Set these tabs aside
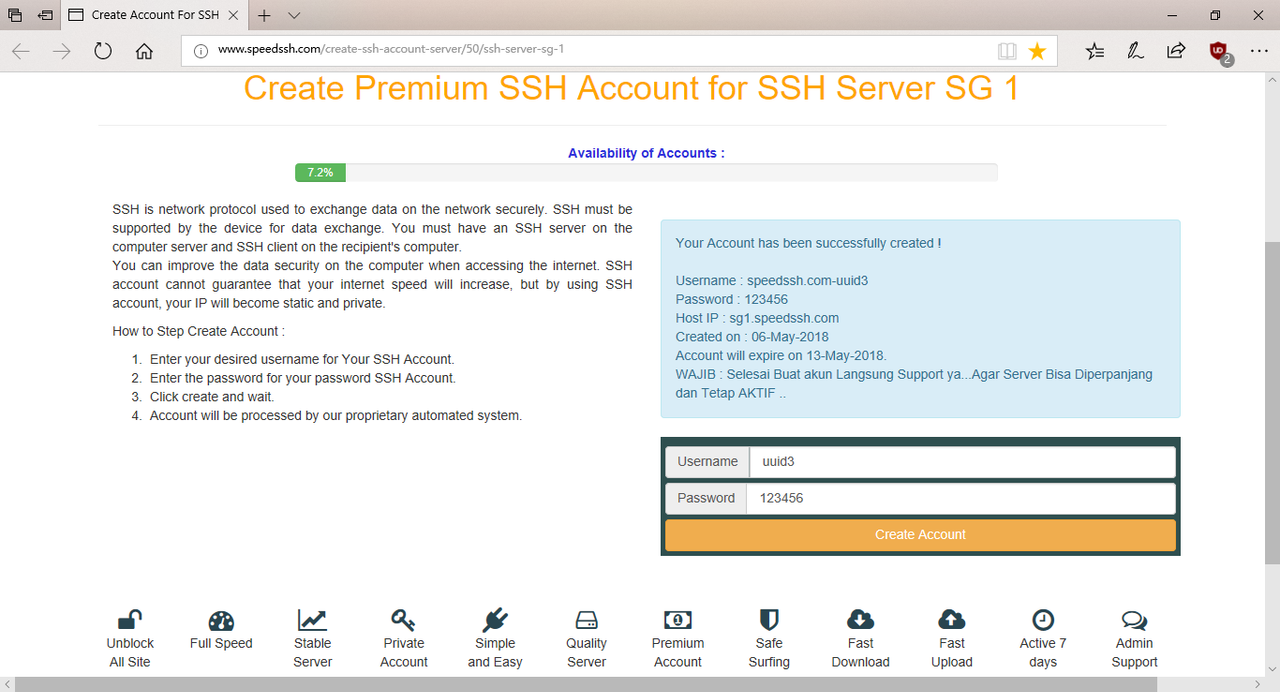This screenshot has width=1280, height=692. 46,15
